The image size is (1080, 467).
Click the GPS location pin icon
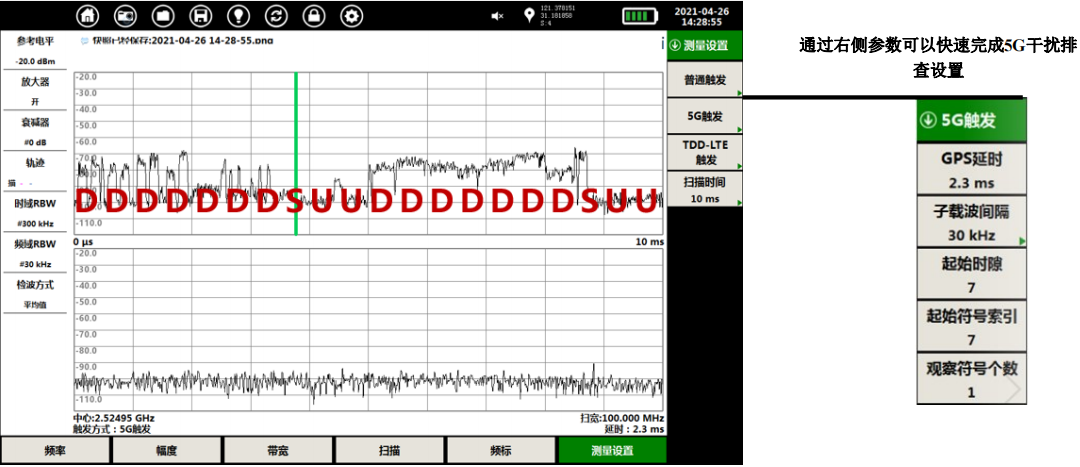pyautogui.click(x=529, y=16)
